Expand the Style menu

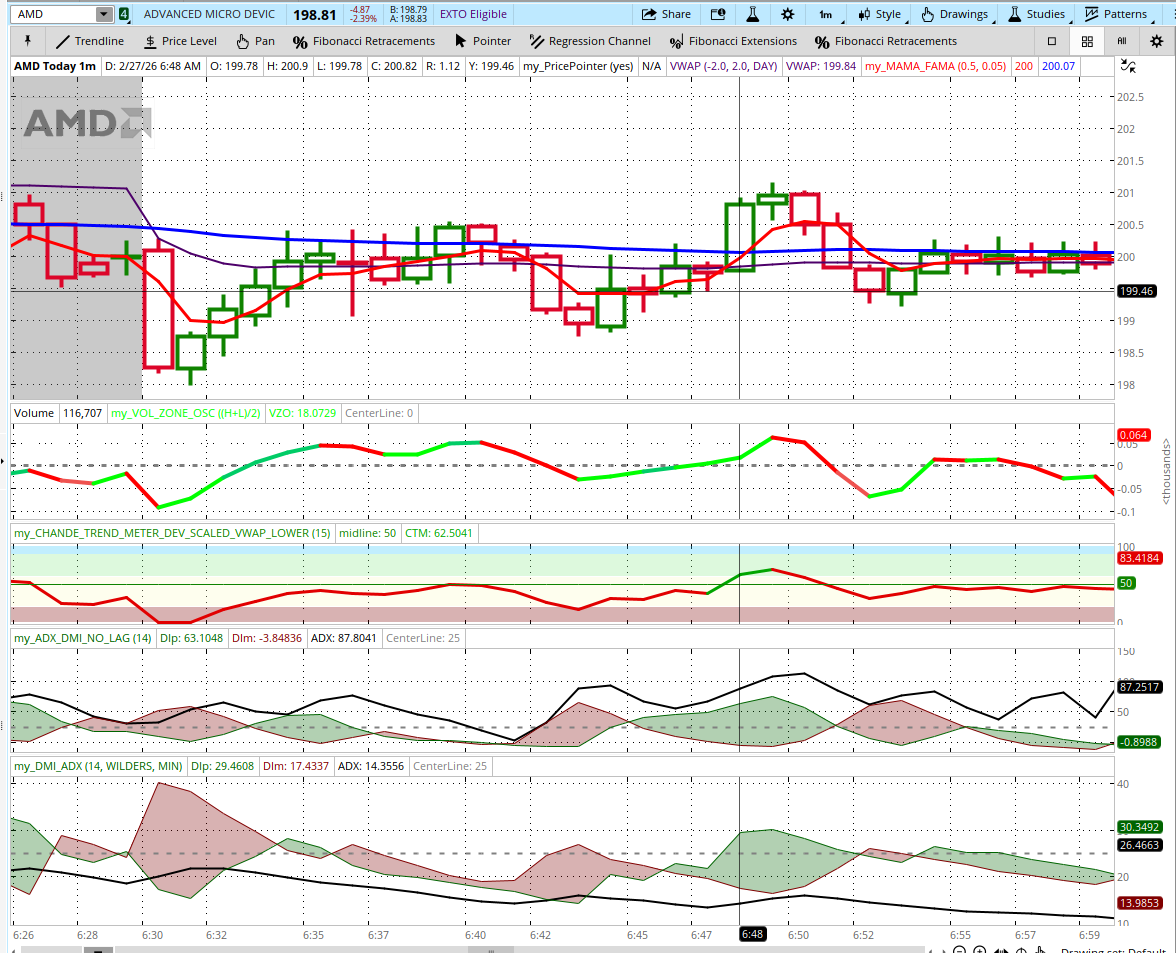[x=879, y=14]
